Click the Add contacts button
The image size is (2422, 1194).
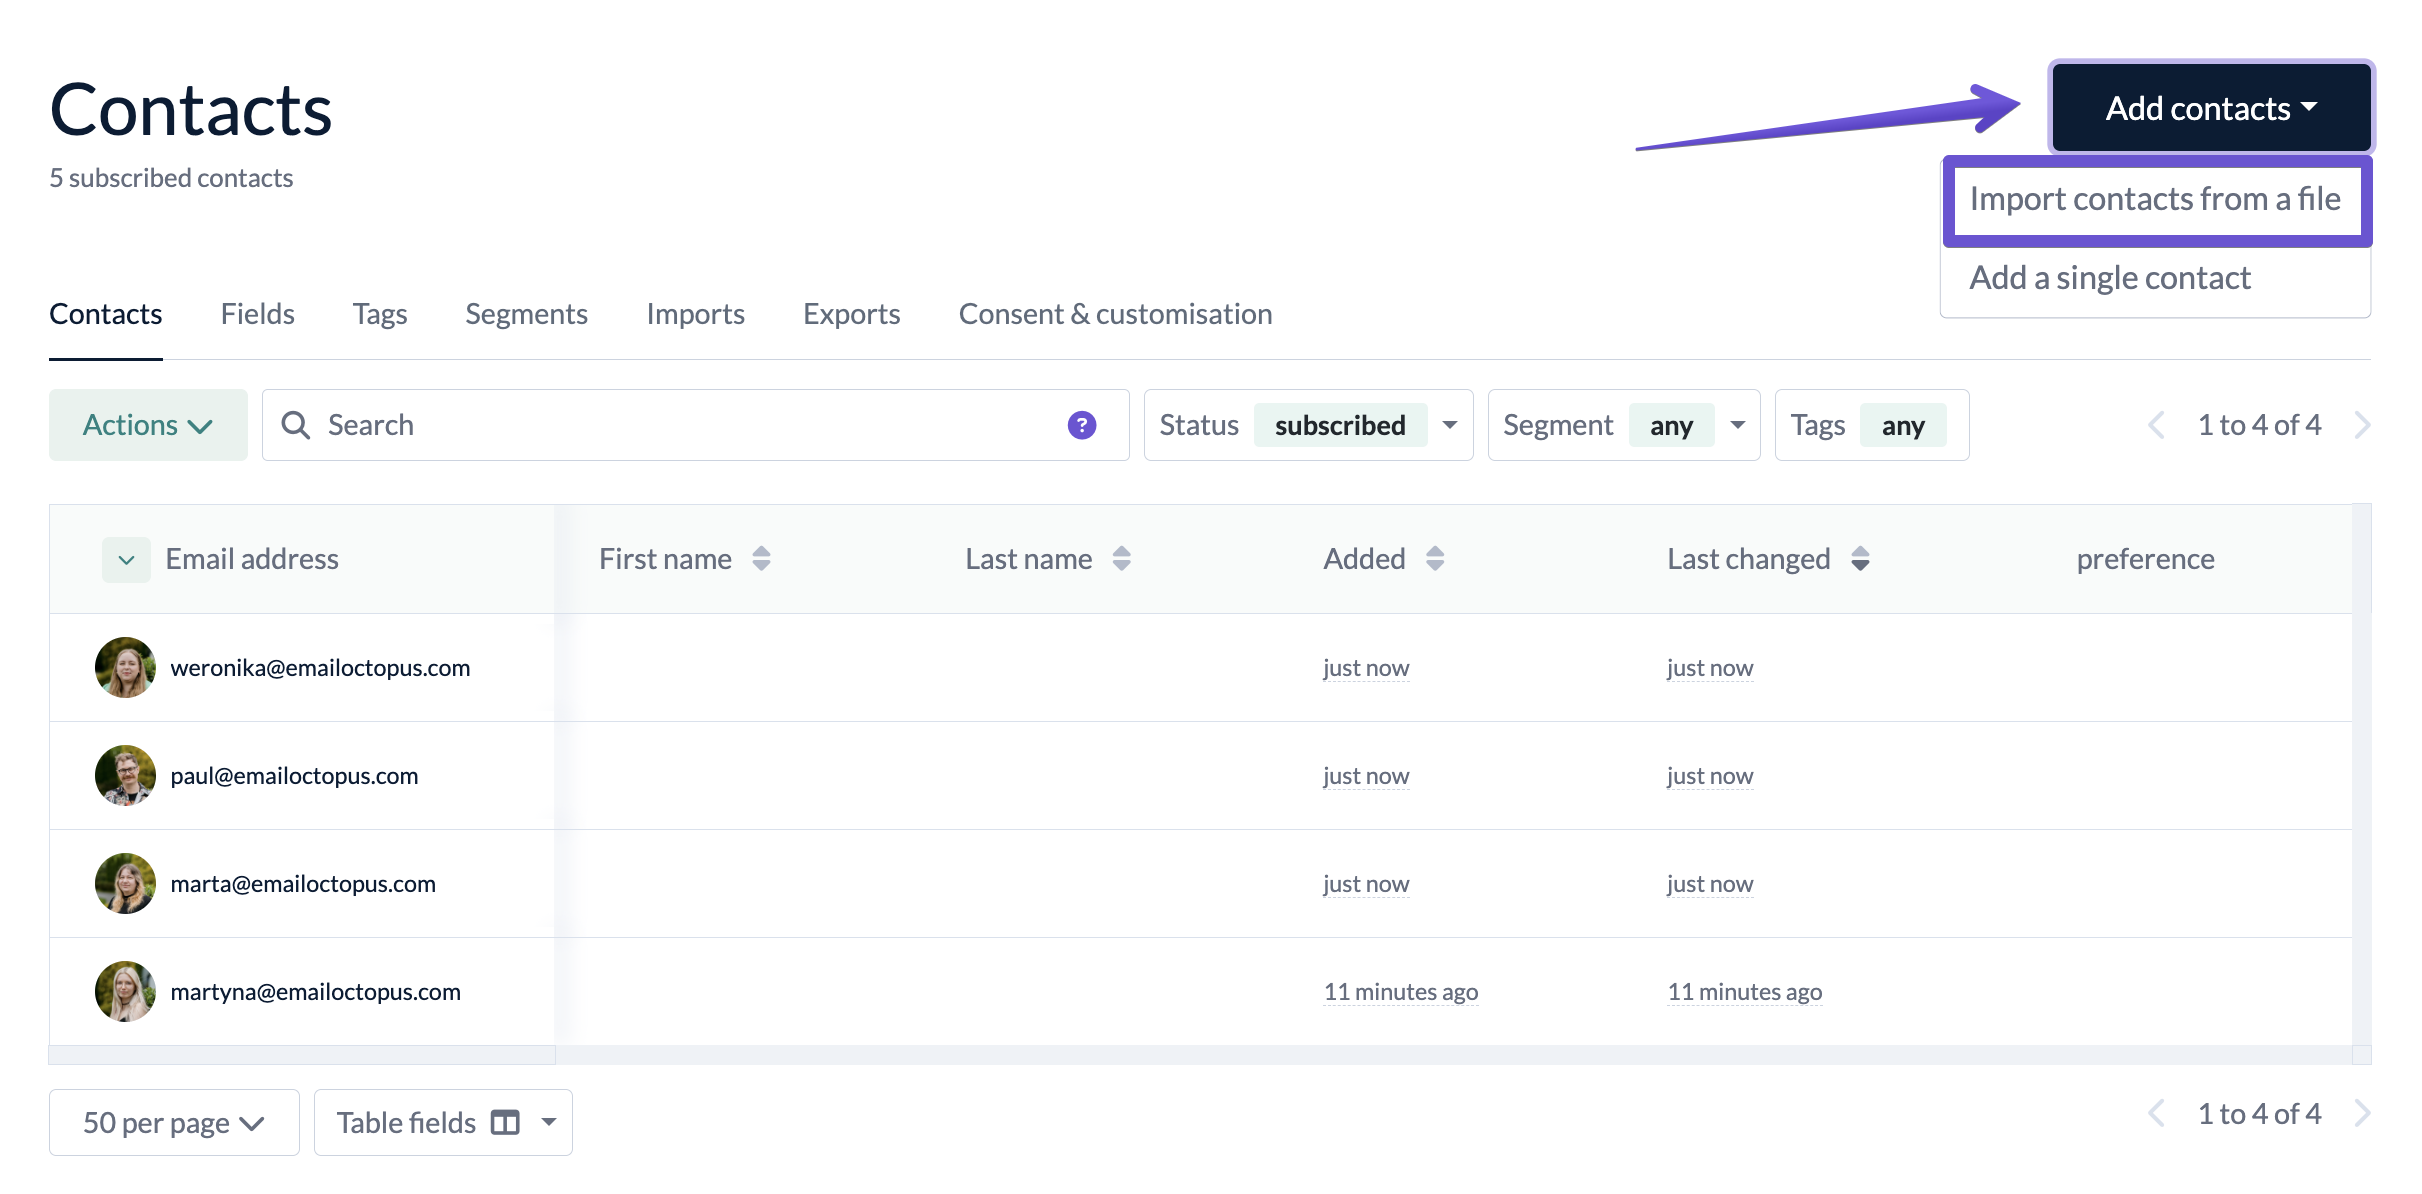(x=2211, y=108)
